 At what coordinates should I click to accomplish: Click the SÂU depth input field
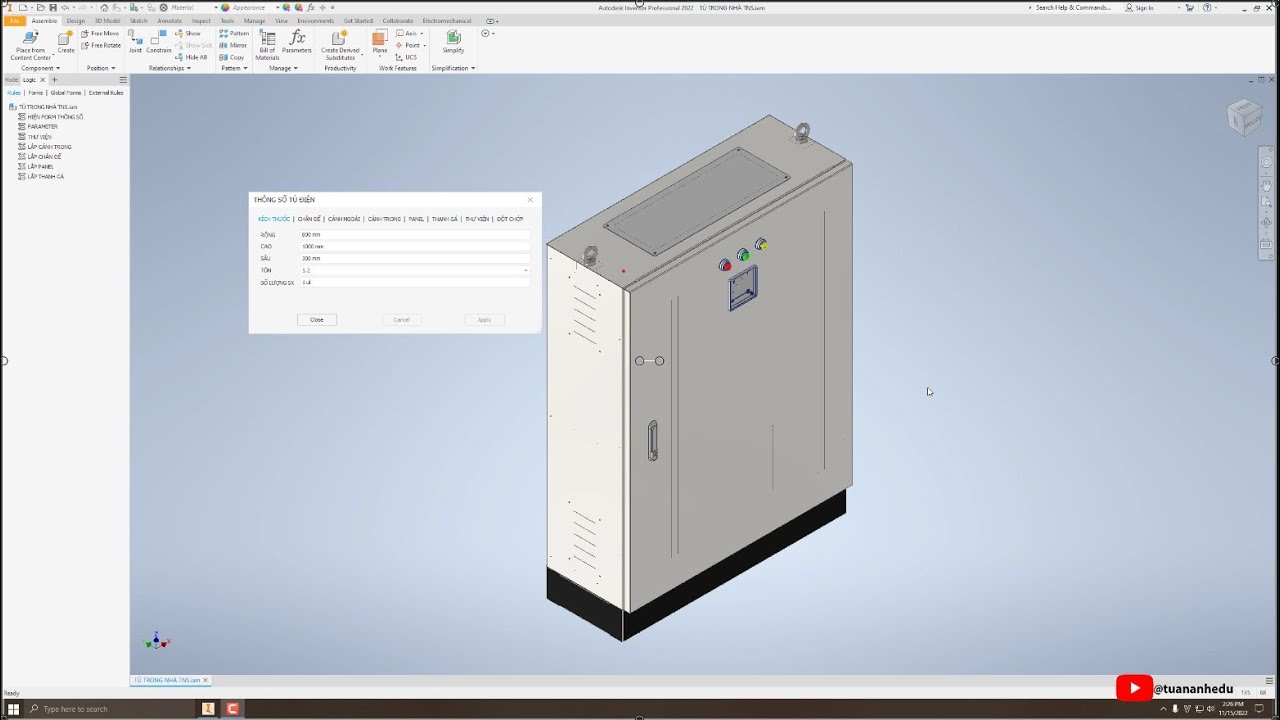click(x=415, y=258)
